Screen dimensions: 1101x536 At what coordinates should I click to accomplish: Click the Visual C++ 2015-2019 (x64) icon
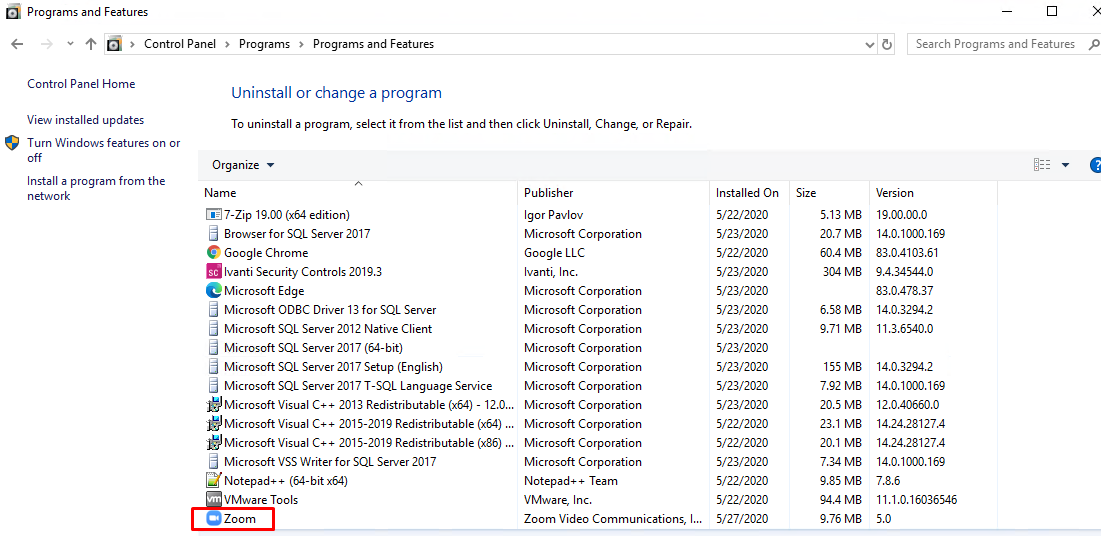pos(213,424)
